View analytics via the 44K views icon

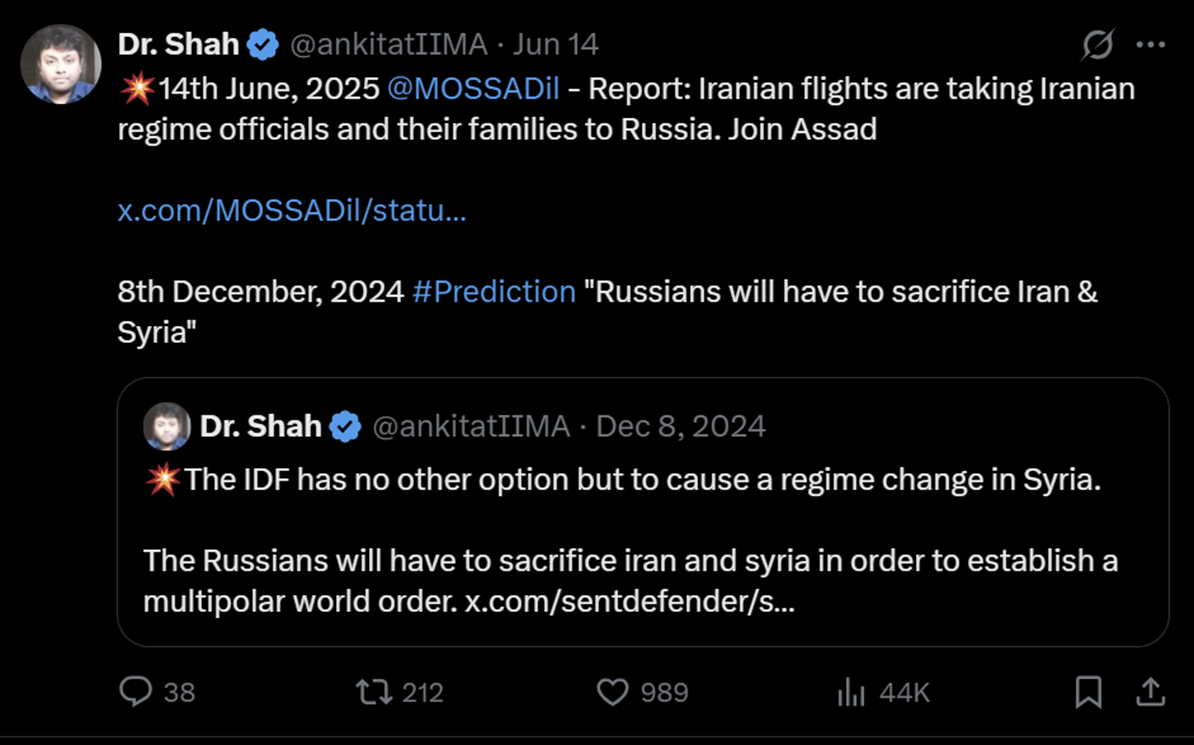(849, 691)
